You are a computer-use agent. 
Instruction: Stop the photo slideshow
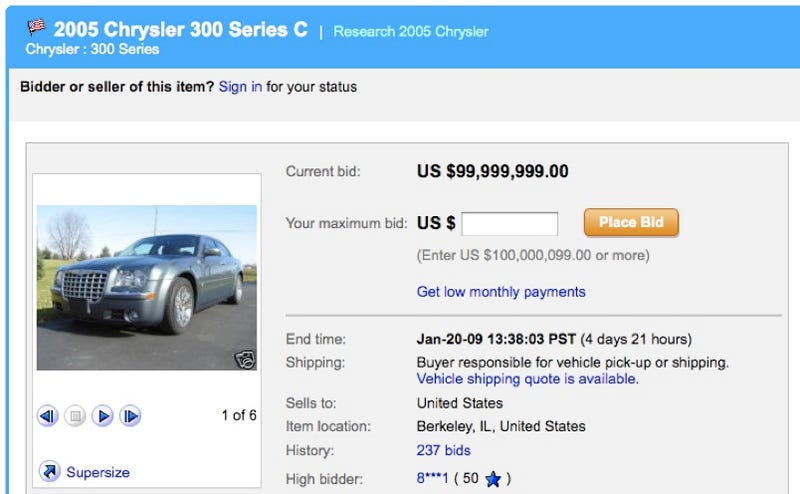(75, 416)
